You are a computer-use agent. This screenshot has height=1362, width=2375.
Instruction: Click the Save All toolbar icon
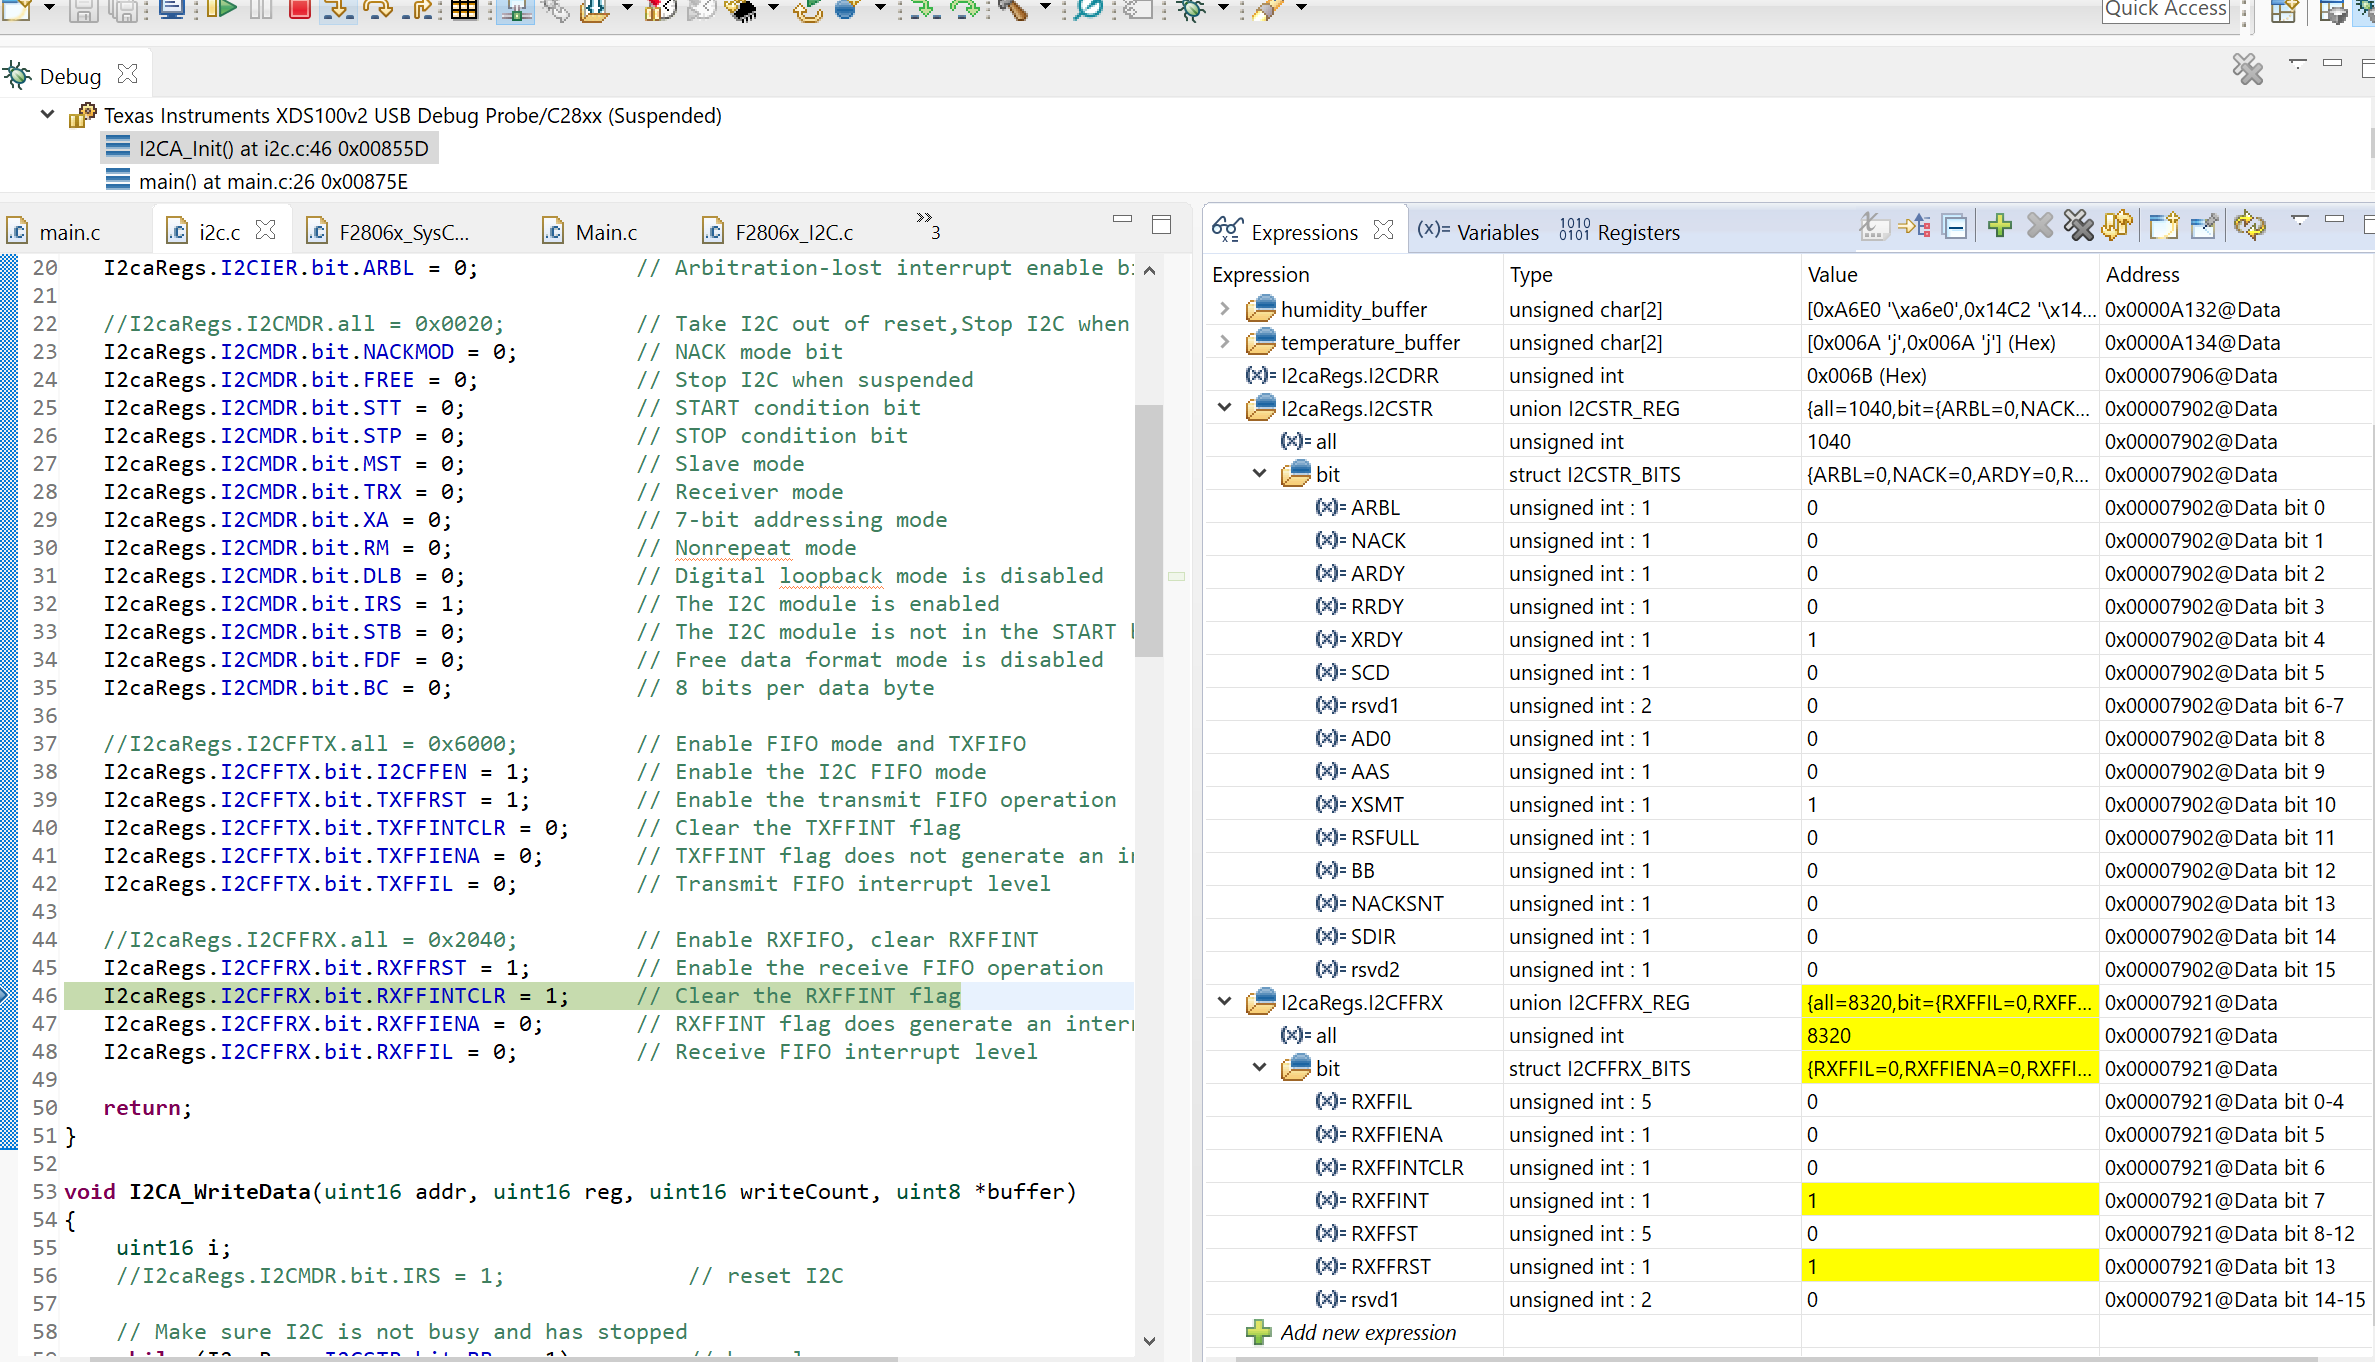[x=123, y=9]
